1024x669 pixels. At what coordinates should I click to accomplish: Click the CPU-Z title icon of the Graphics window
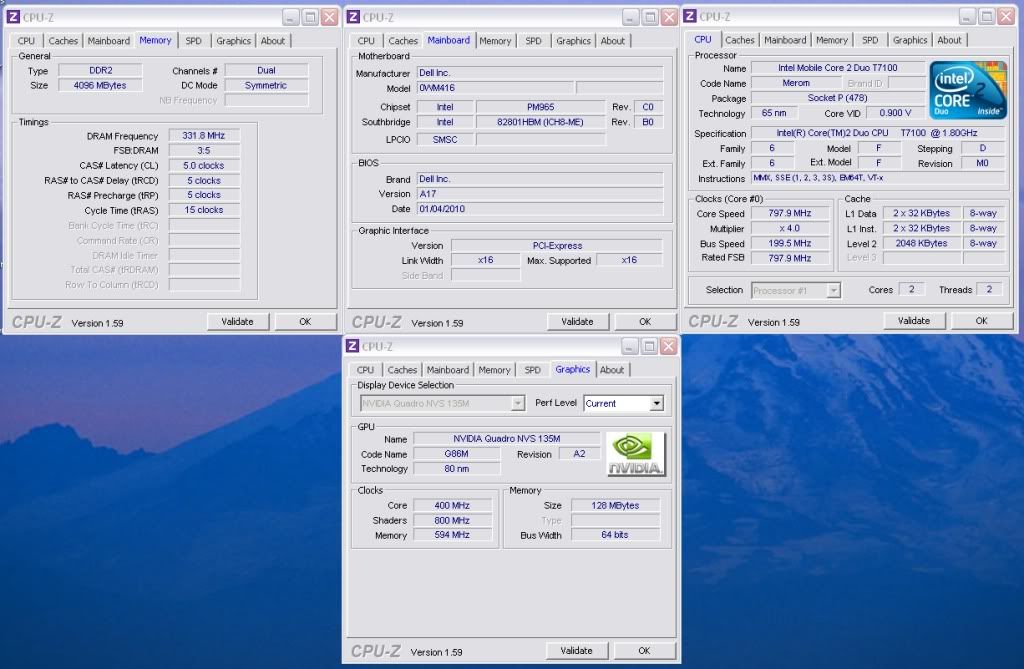pyautogui.click(x=352, y=346)
